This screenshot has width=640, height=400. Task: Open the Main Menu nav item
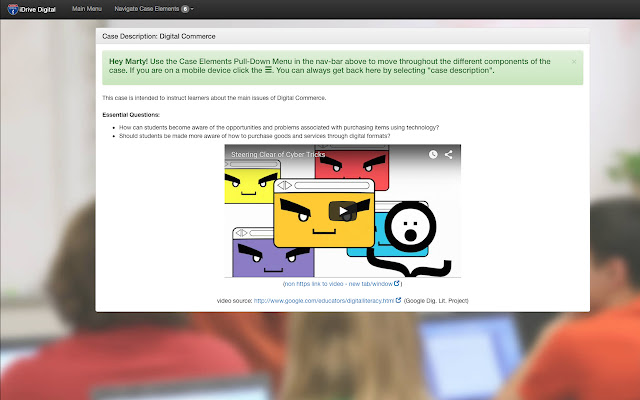click(87, 9)
